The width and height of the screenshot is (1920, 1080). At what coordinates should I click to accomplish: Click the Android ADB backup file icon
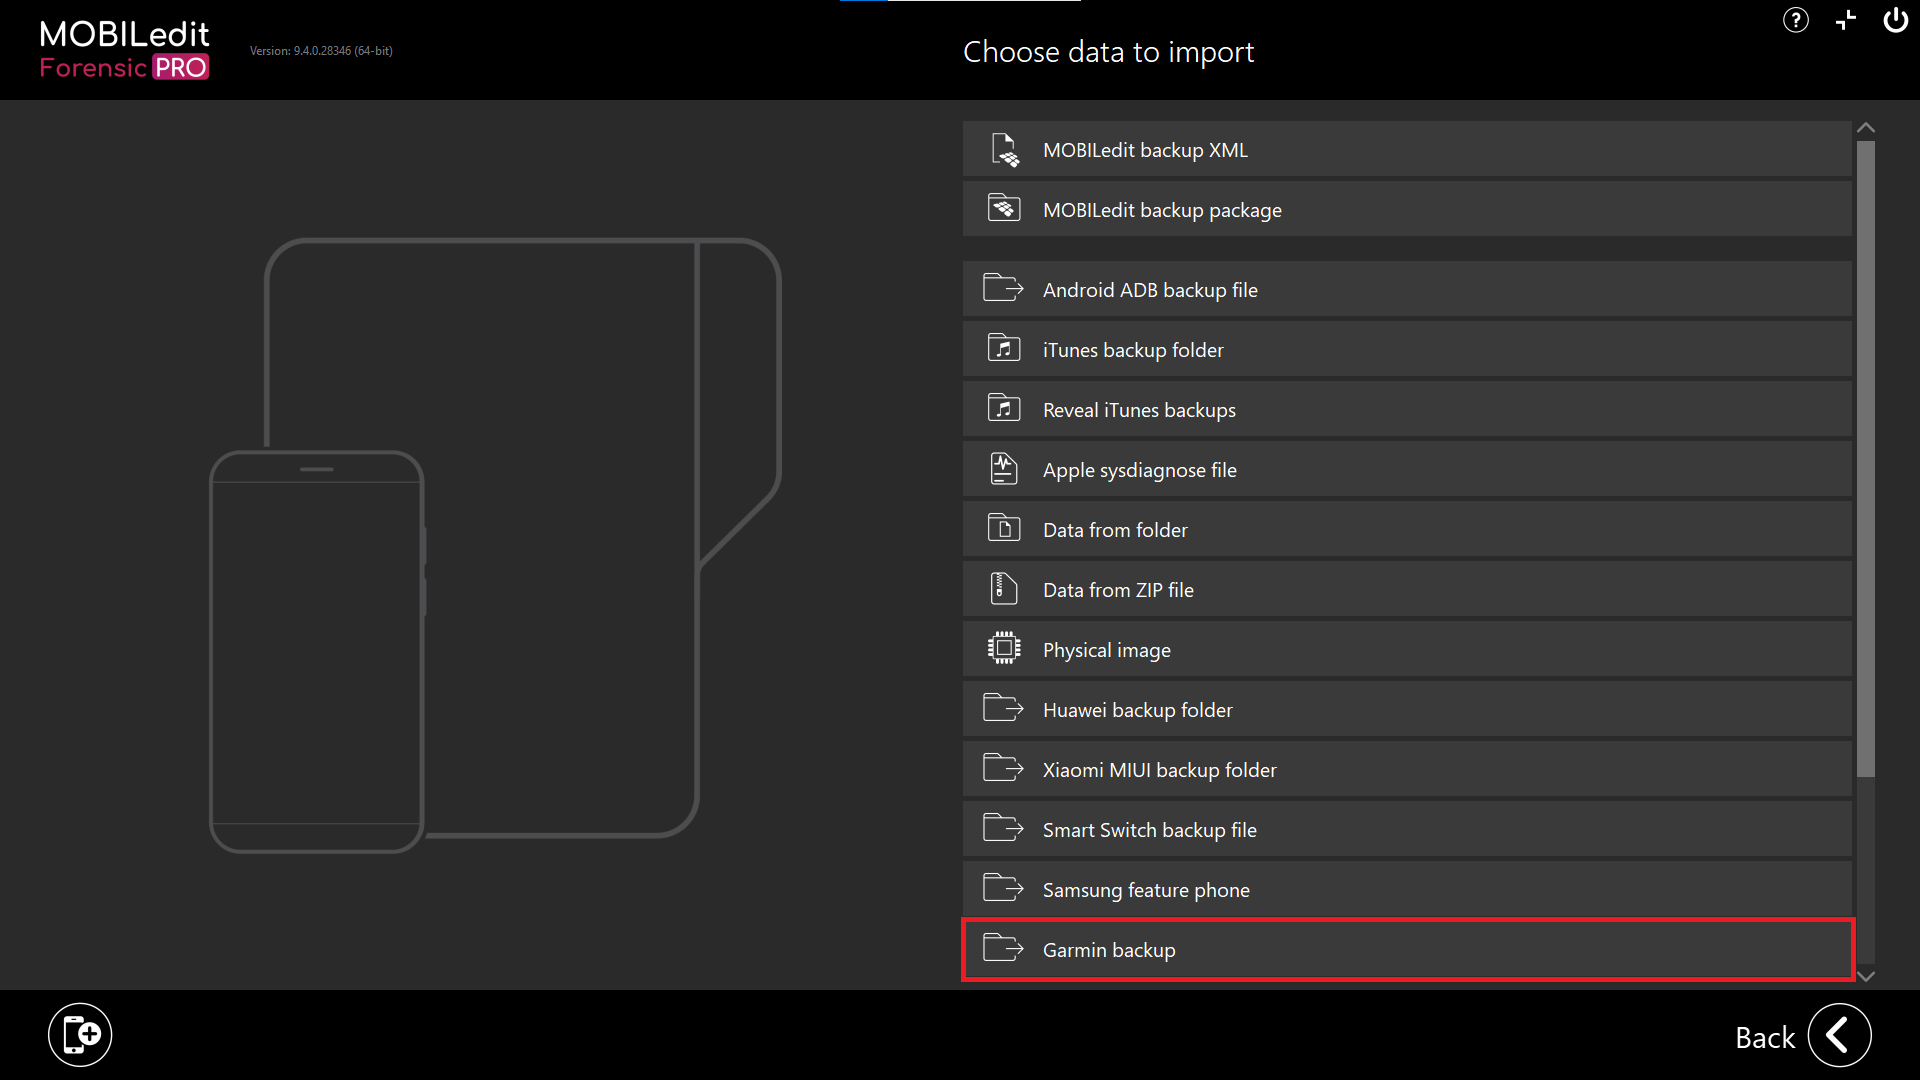click(x=1004, y=289)
